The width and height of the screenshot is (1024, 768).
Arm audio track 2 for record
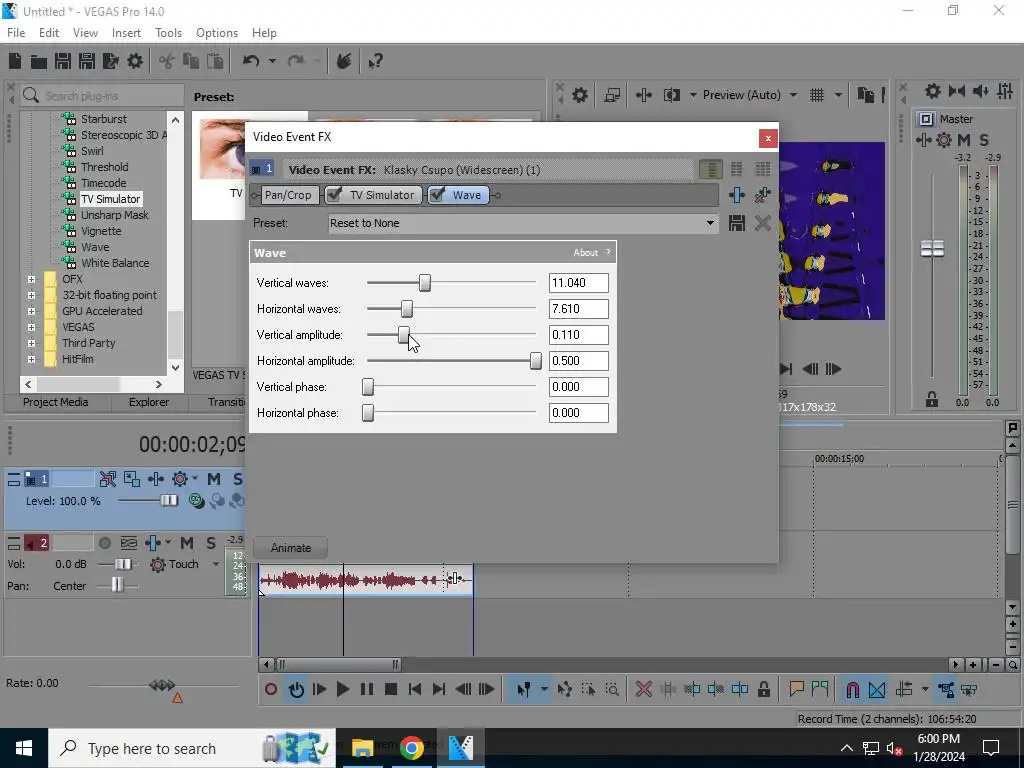[x=104, y=543]
